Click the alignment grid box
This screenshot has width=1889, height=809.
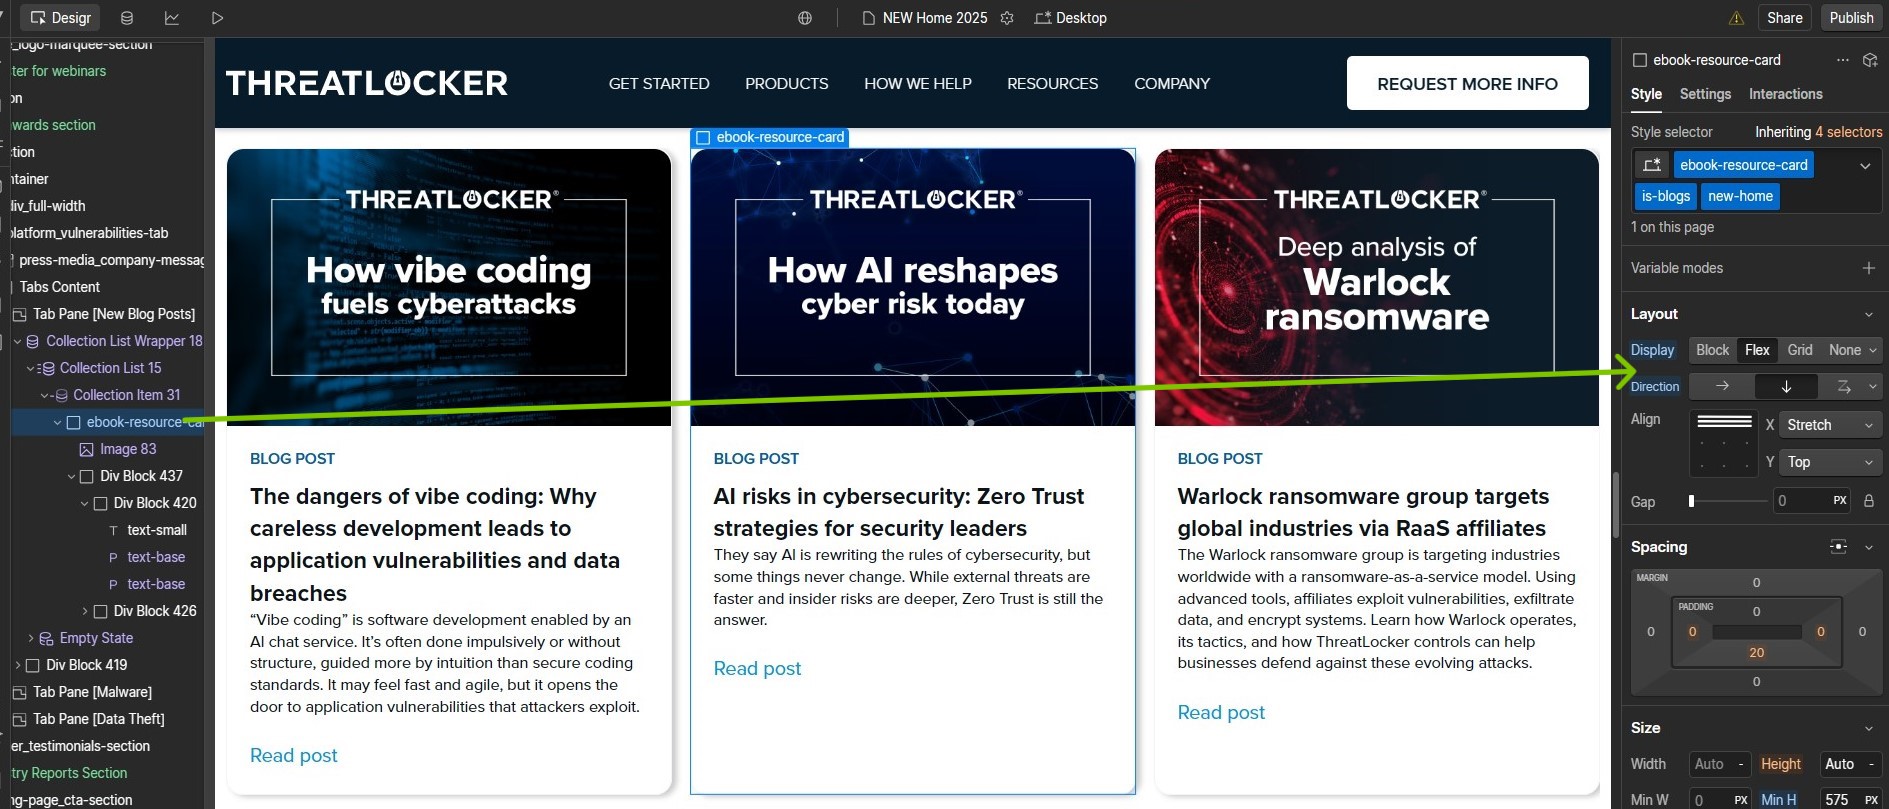(1724, 443)
